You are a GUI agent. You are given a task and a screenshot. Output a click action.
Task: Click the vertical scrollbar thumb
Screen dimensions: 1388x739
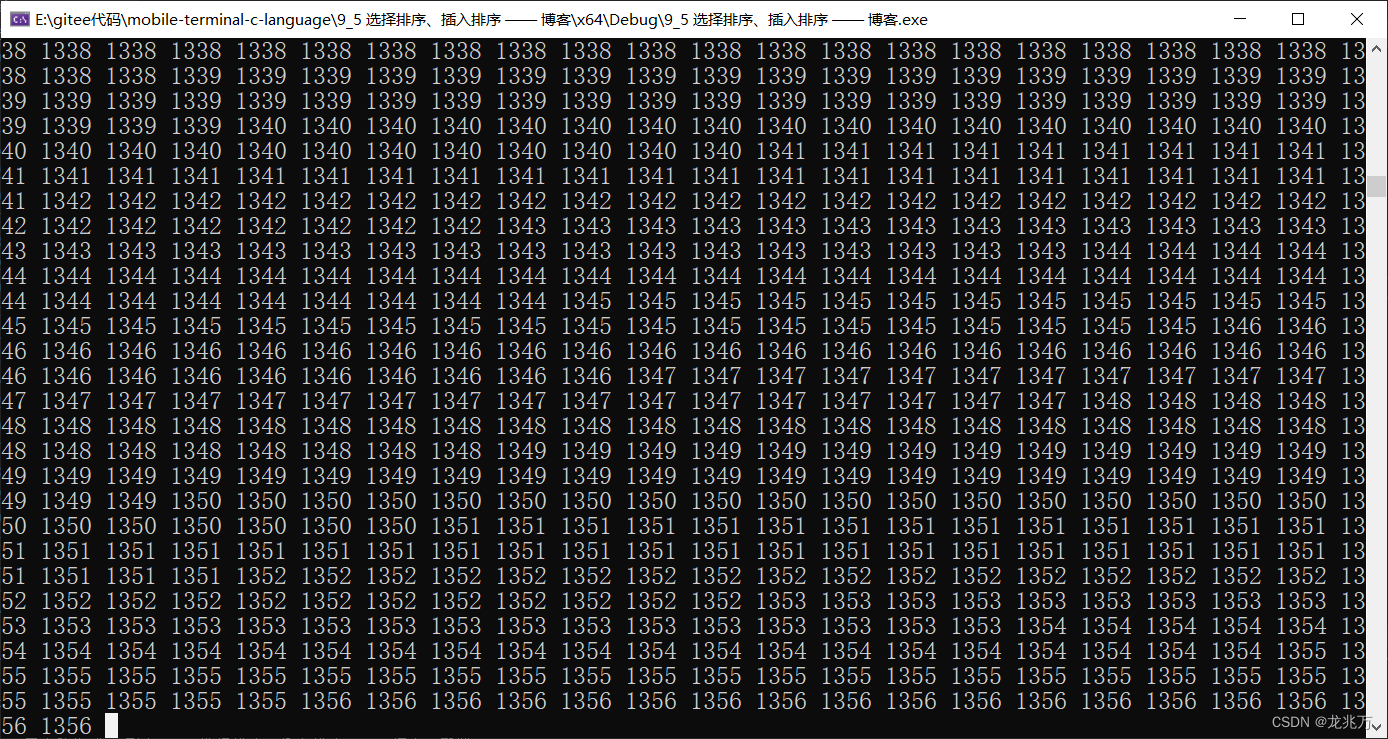(1378, 187)
